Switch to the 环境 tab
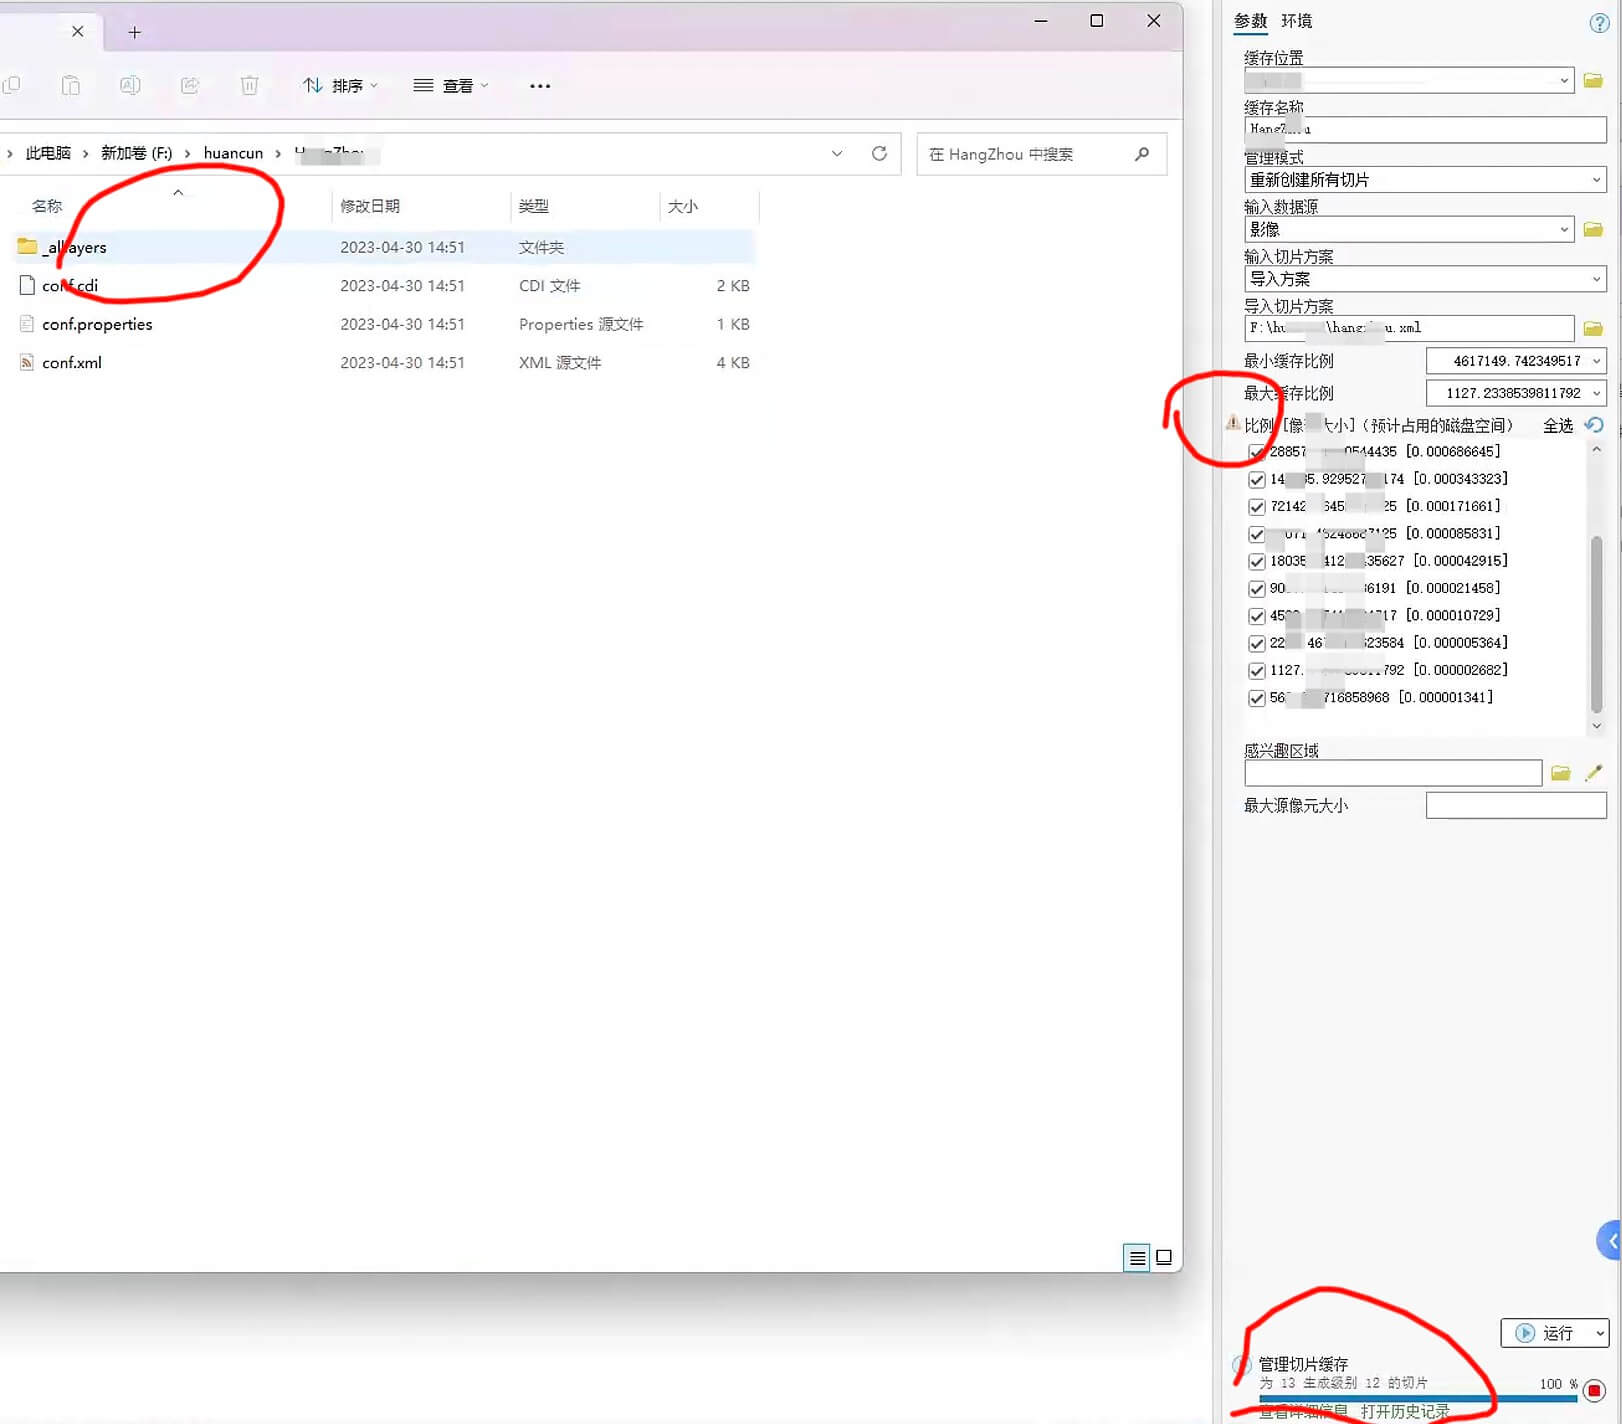The height and width of the screenshot is (1424, 1622). point(1296,21)
